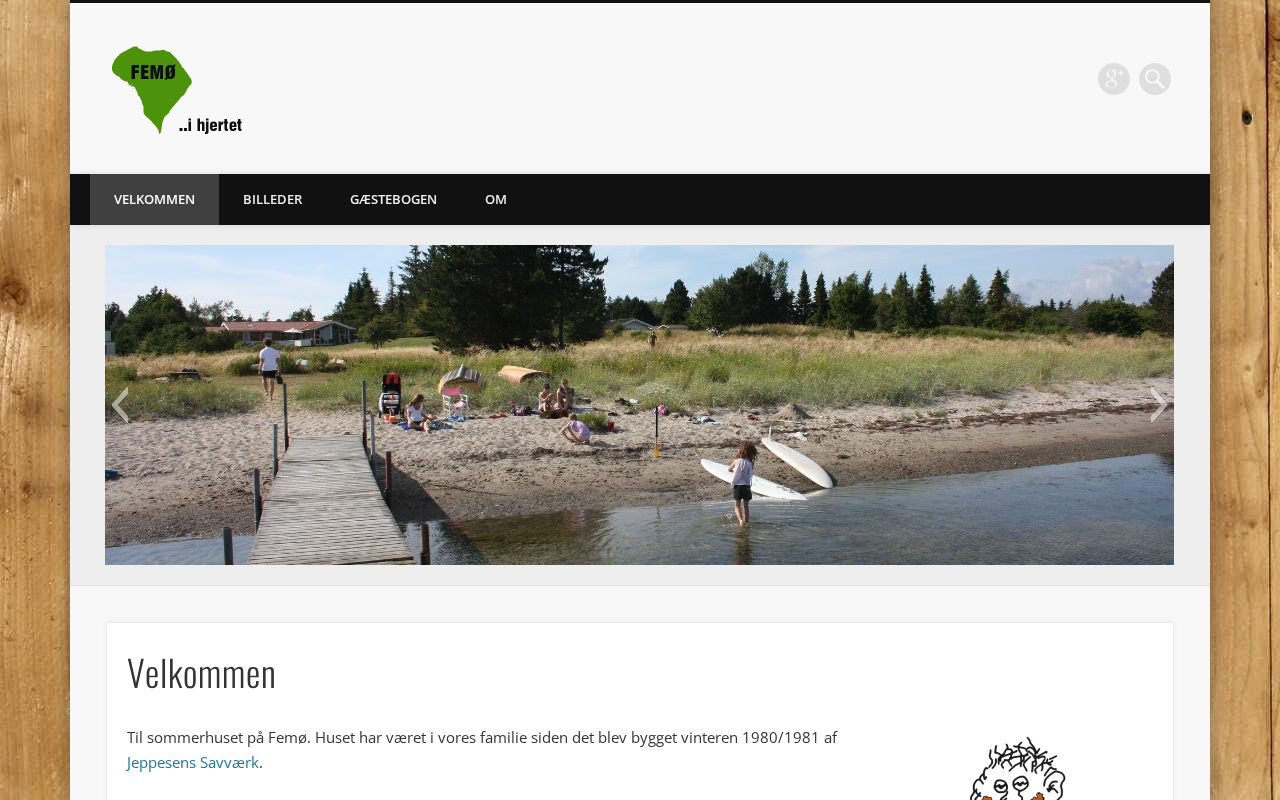The width and height of the screenshot is (1280, 800).
Task: Click the Velkommen page heading
Action: (201, 673)
